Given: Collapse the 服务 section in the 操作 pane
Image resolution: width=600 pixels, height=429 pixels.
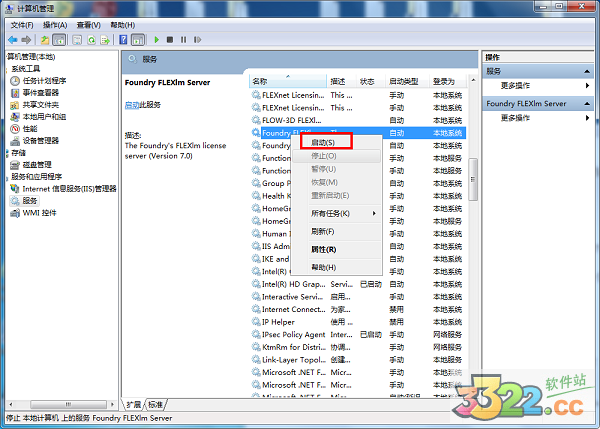Looking at the screenshot, I should pos(587,72).
